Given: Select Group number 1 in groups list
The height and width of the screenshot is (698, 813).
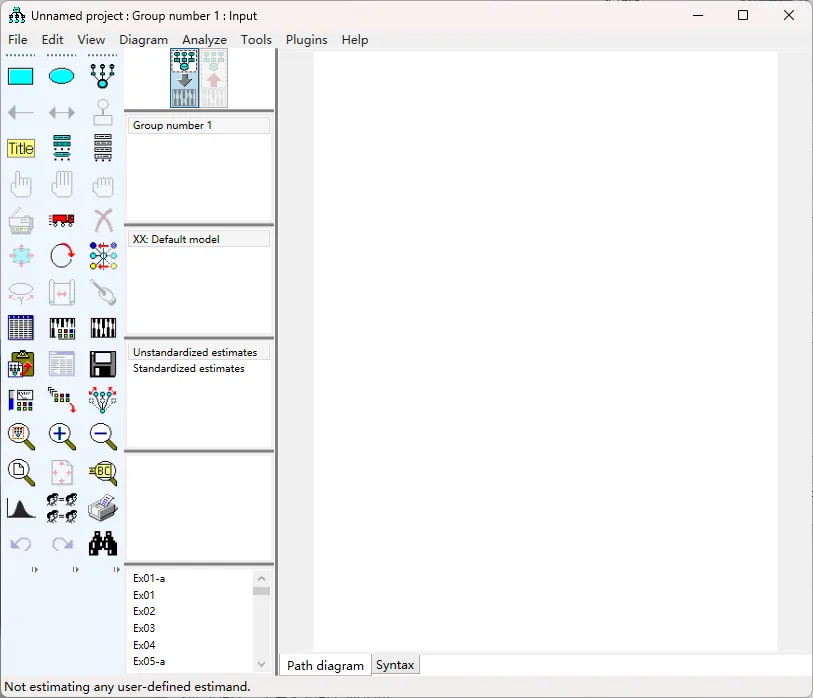Looking at the screenshot, I should click(199, 125).
